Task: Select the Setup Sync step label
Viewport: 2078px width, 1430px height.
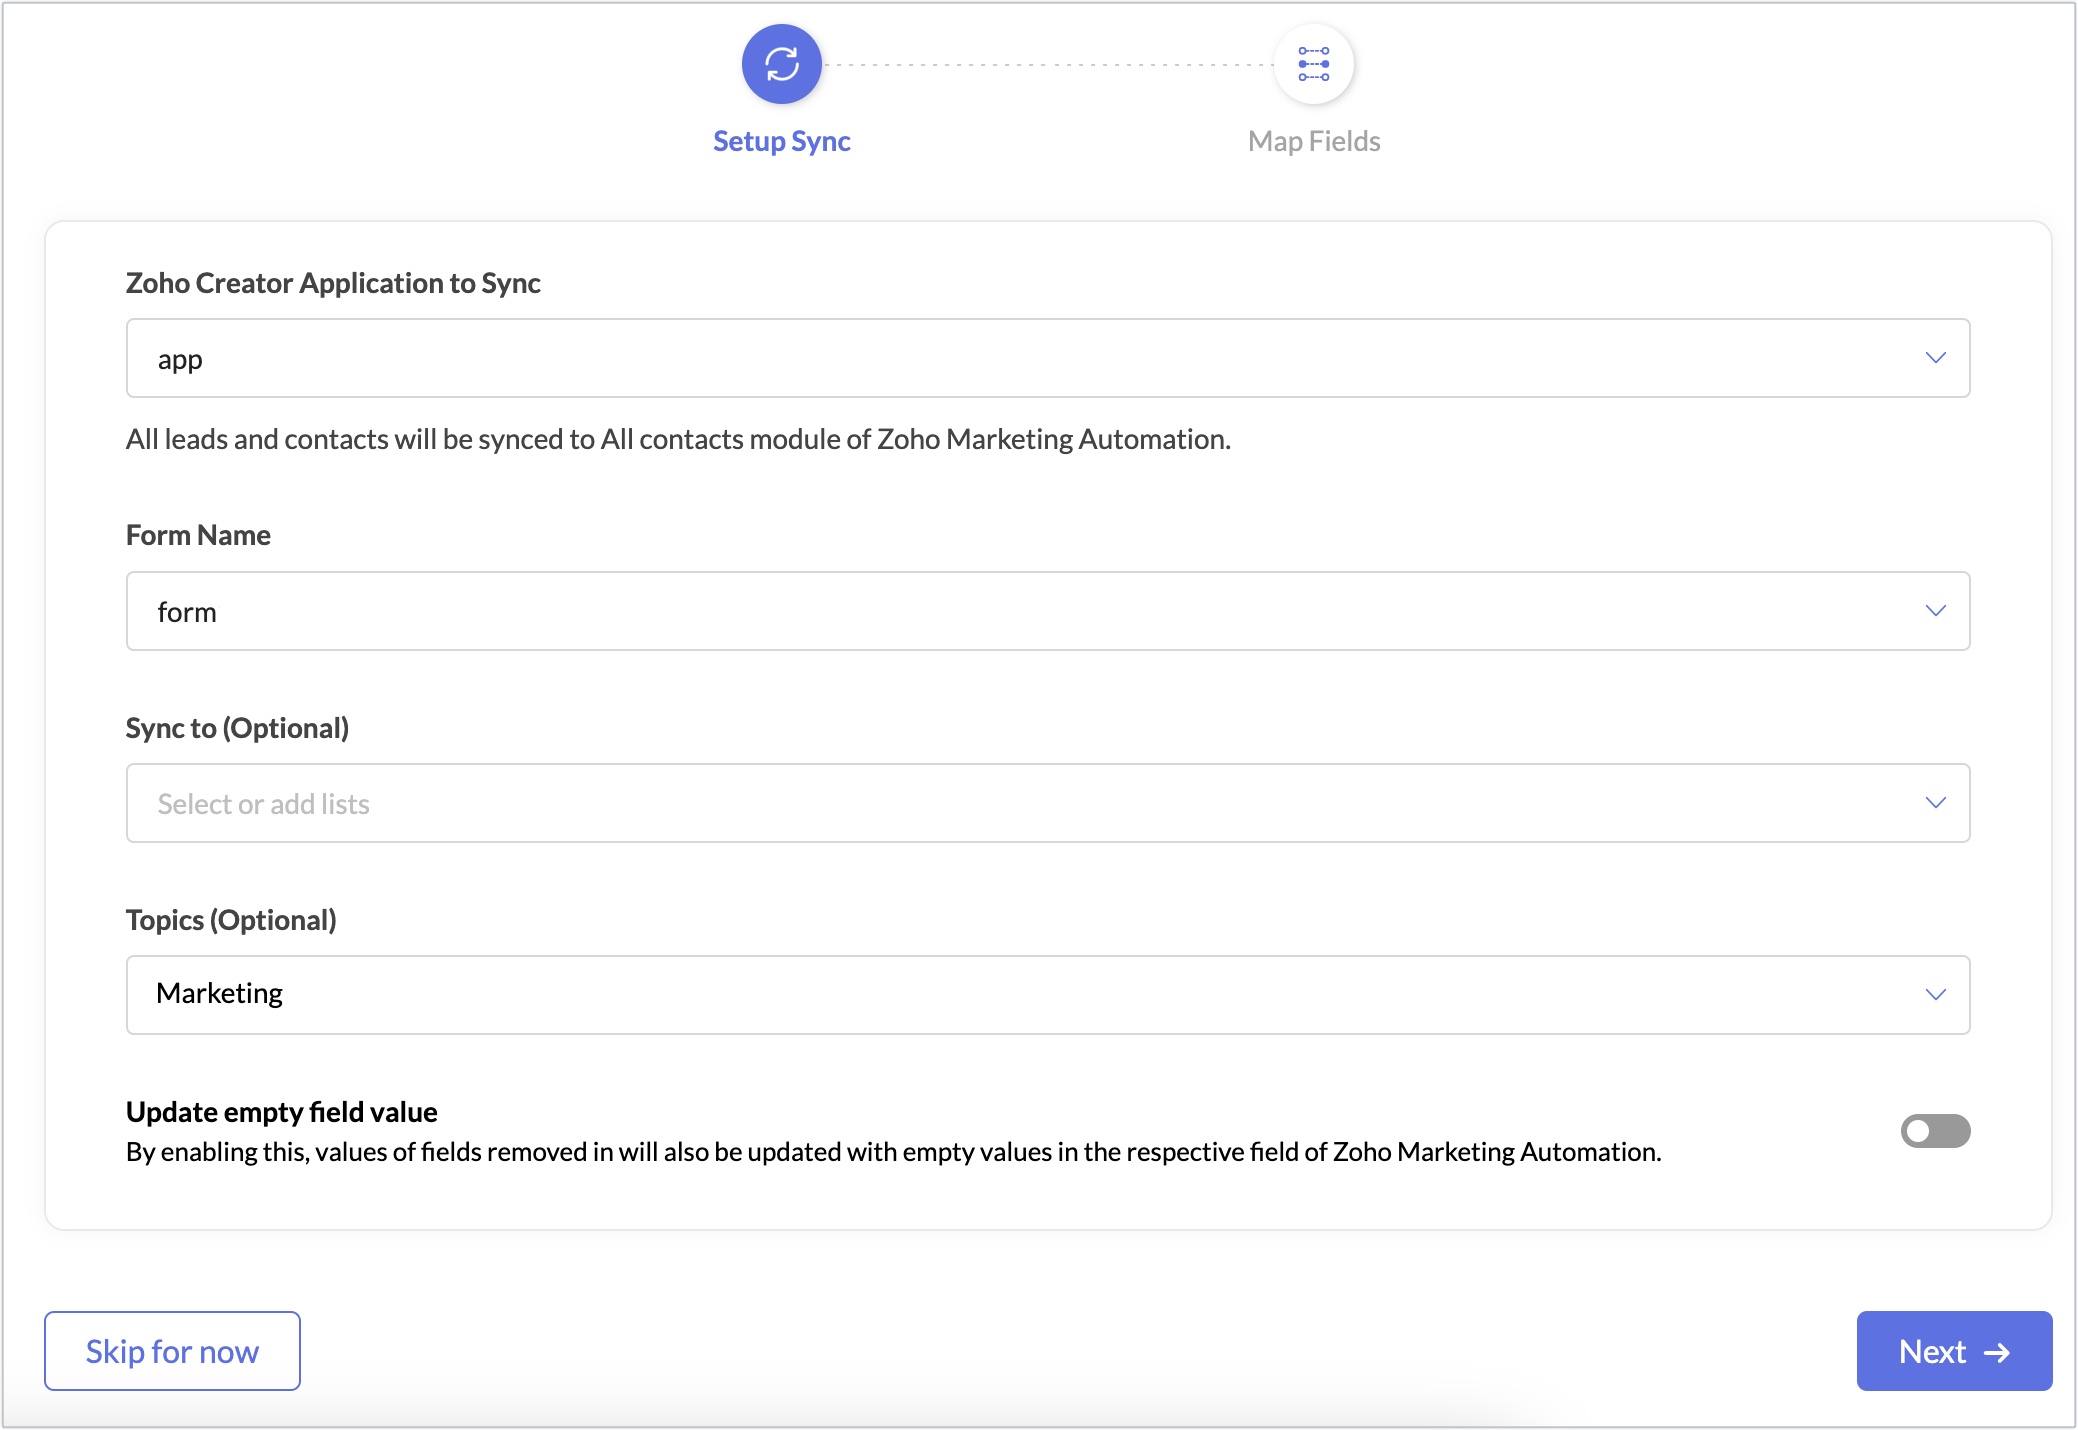Action: click(x=781, y=142)
